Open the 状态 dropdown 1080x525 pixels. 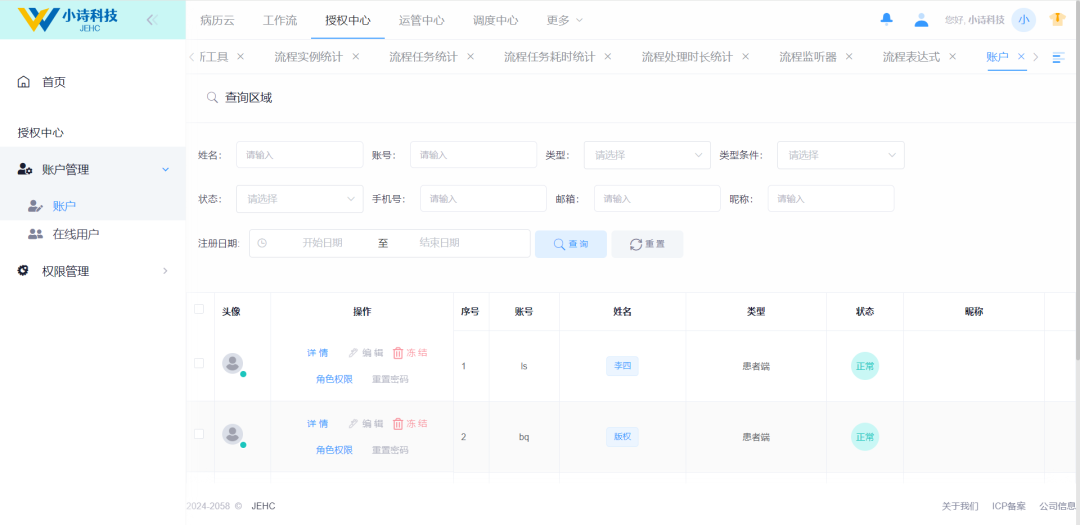point(300,198)
